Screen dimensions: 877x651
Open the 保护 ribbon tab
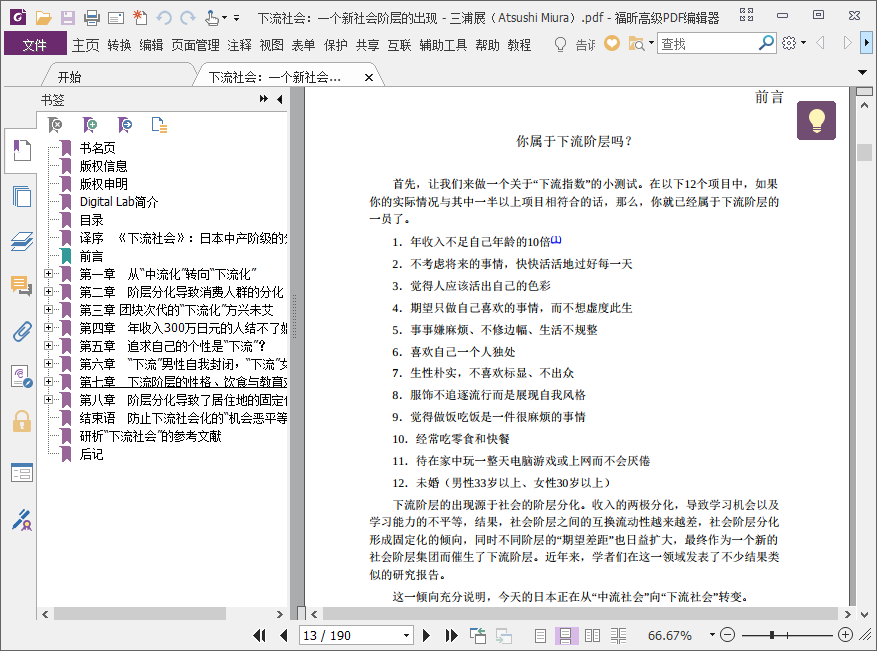coord(336,45)
